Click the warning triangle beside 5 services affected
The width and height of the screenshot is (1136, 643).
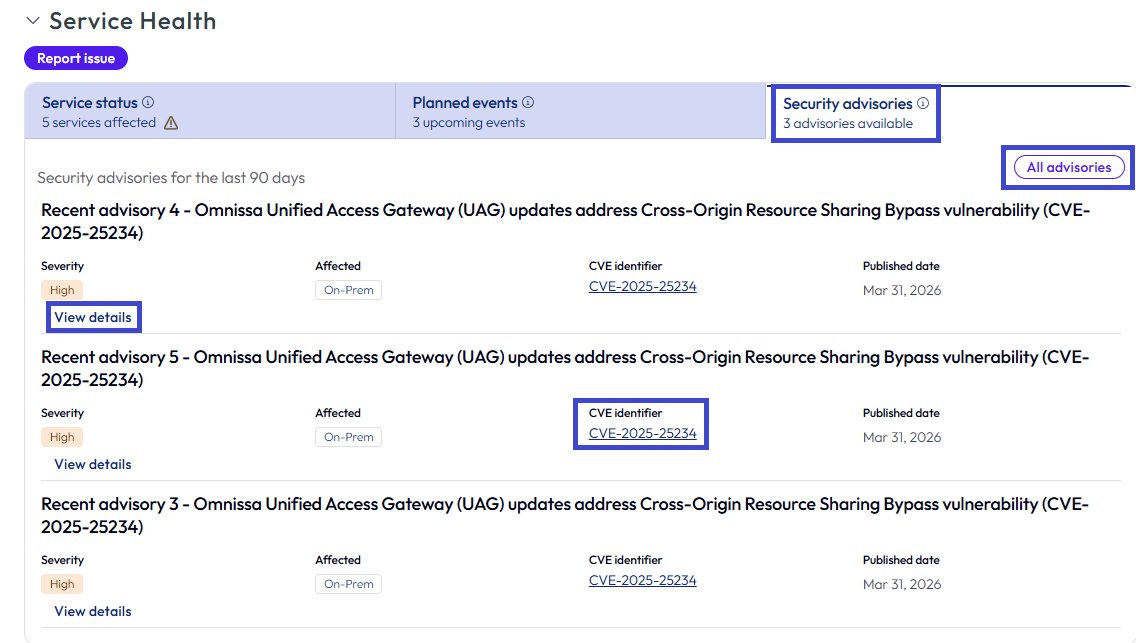coord(171,123)
